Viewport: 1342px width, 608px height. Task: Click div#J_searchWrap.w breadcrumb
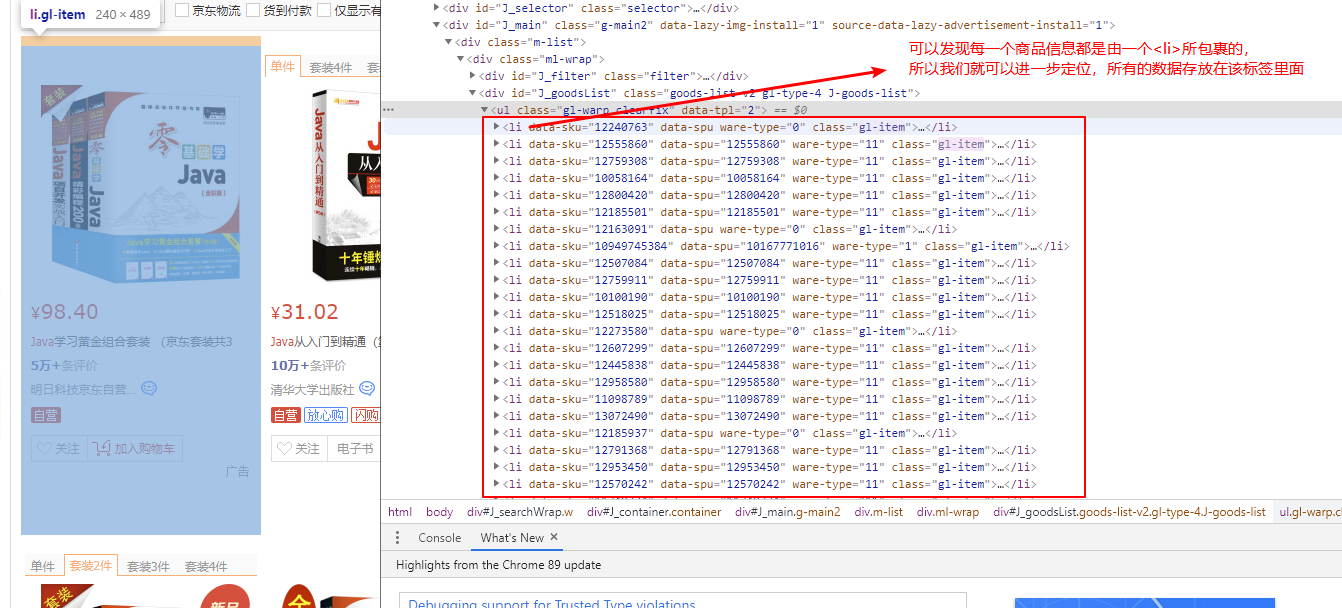[520, 512]
